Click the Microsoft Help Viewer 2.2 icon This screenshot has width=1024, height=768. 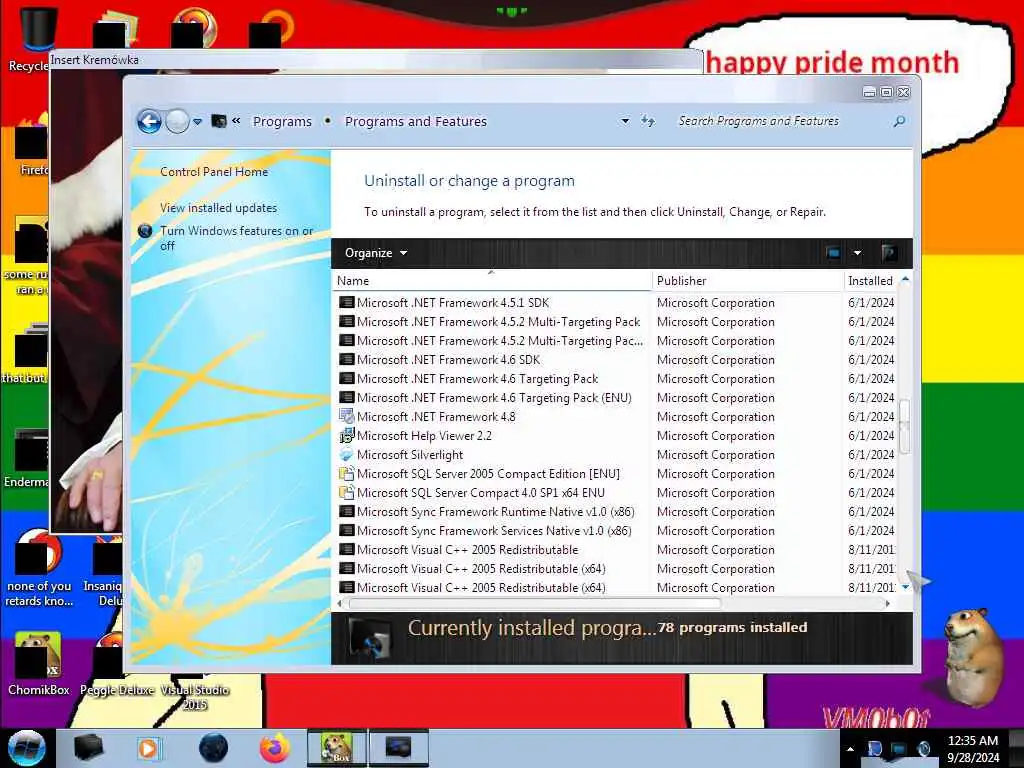(346, 436)
